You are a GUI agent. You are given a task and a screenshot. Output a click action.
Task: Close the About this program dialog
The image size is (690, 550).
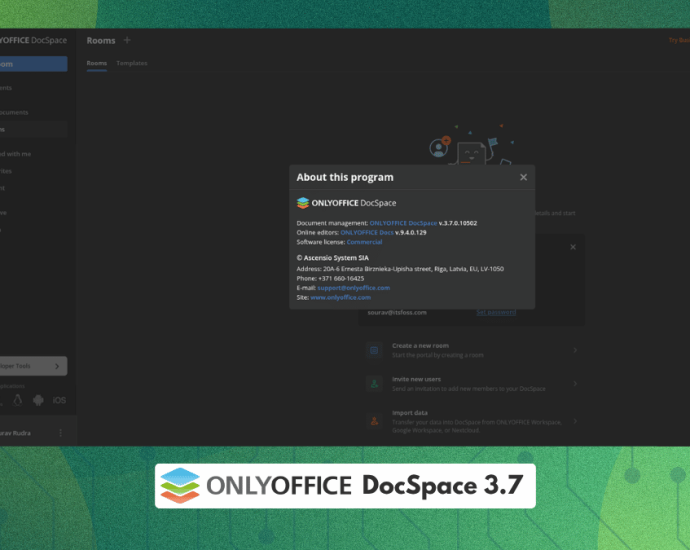(523, 177)
